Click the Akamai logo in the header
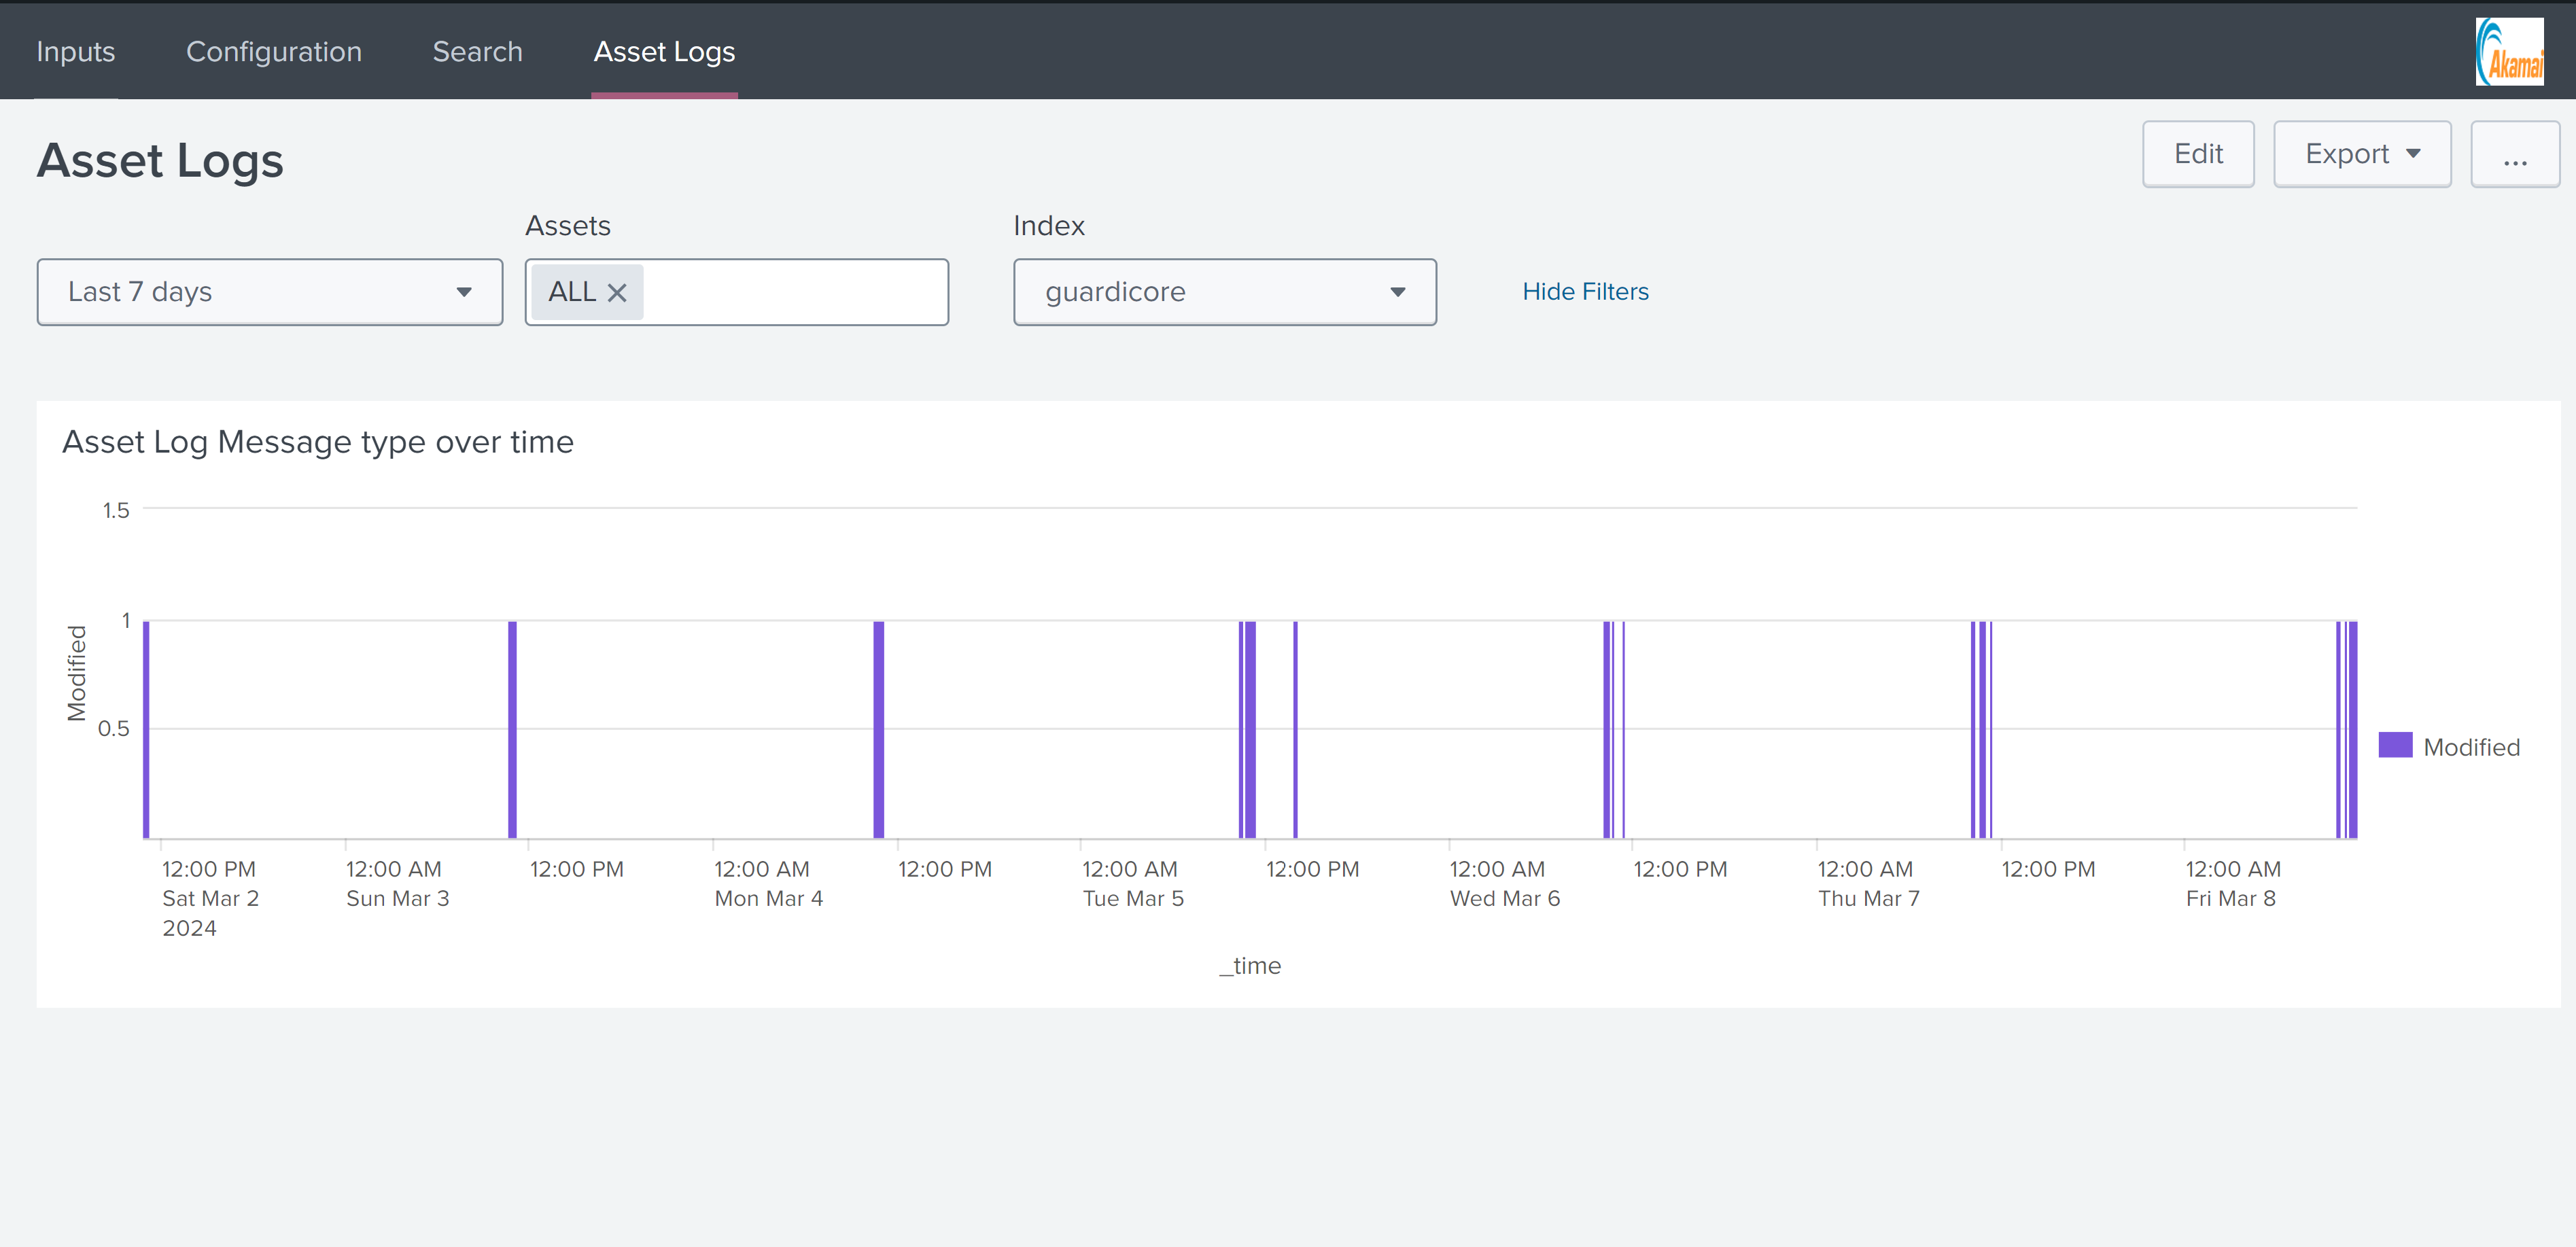This screenshot has width=2576, height=1247. pyautogui.click(x=2509, y=51)
